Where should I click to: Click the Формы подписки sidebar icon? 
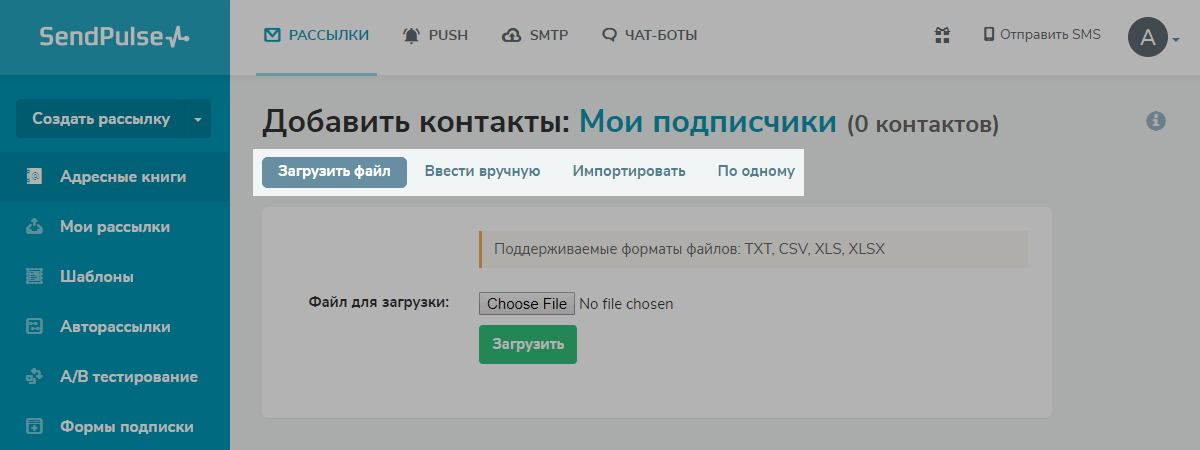(x=34, y=427)
